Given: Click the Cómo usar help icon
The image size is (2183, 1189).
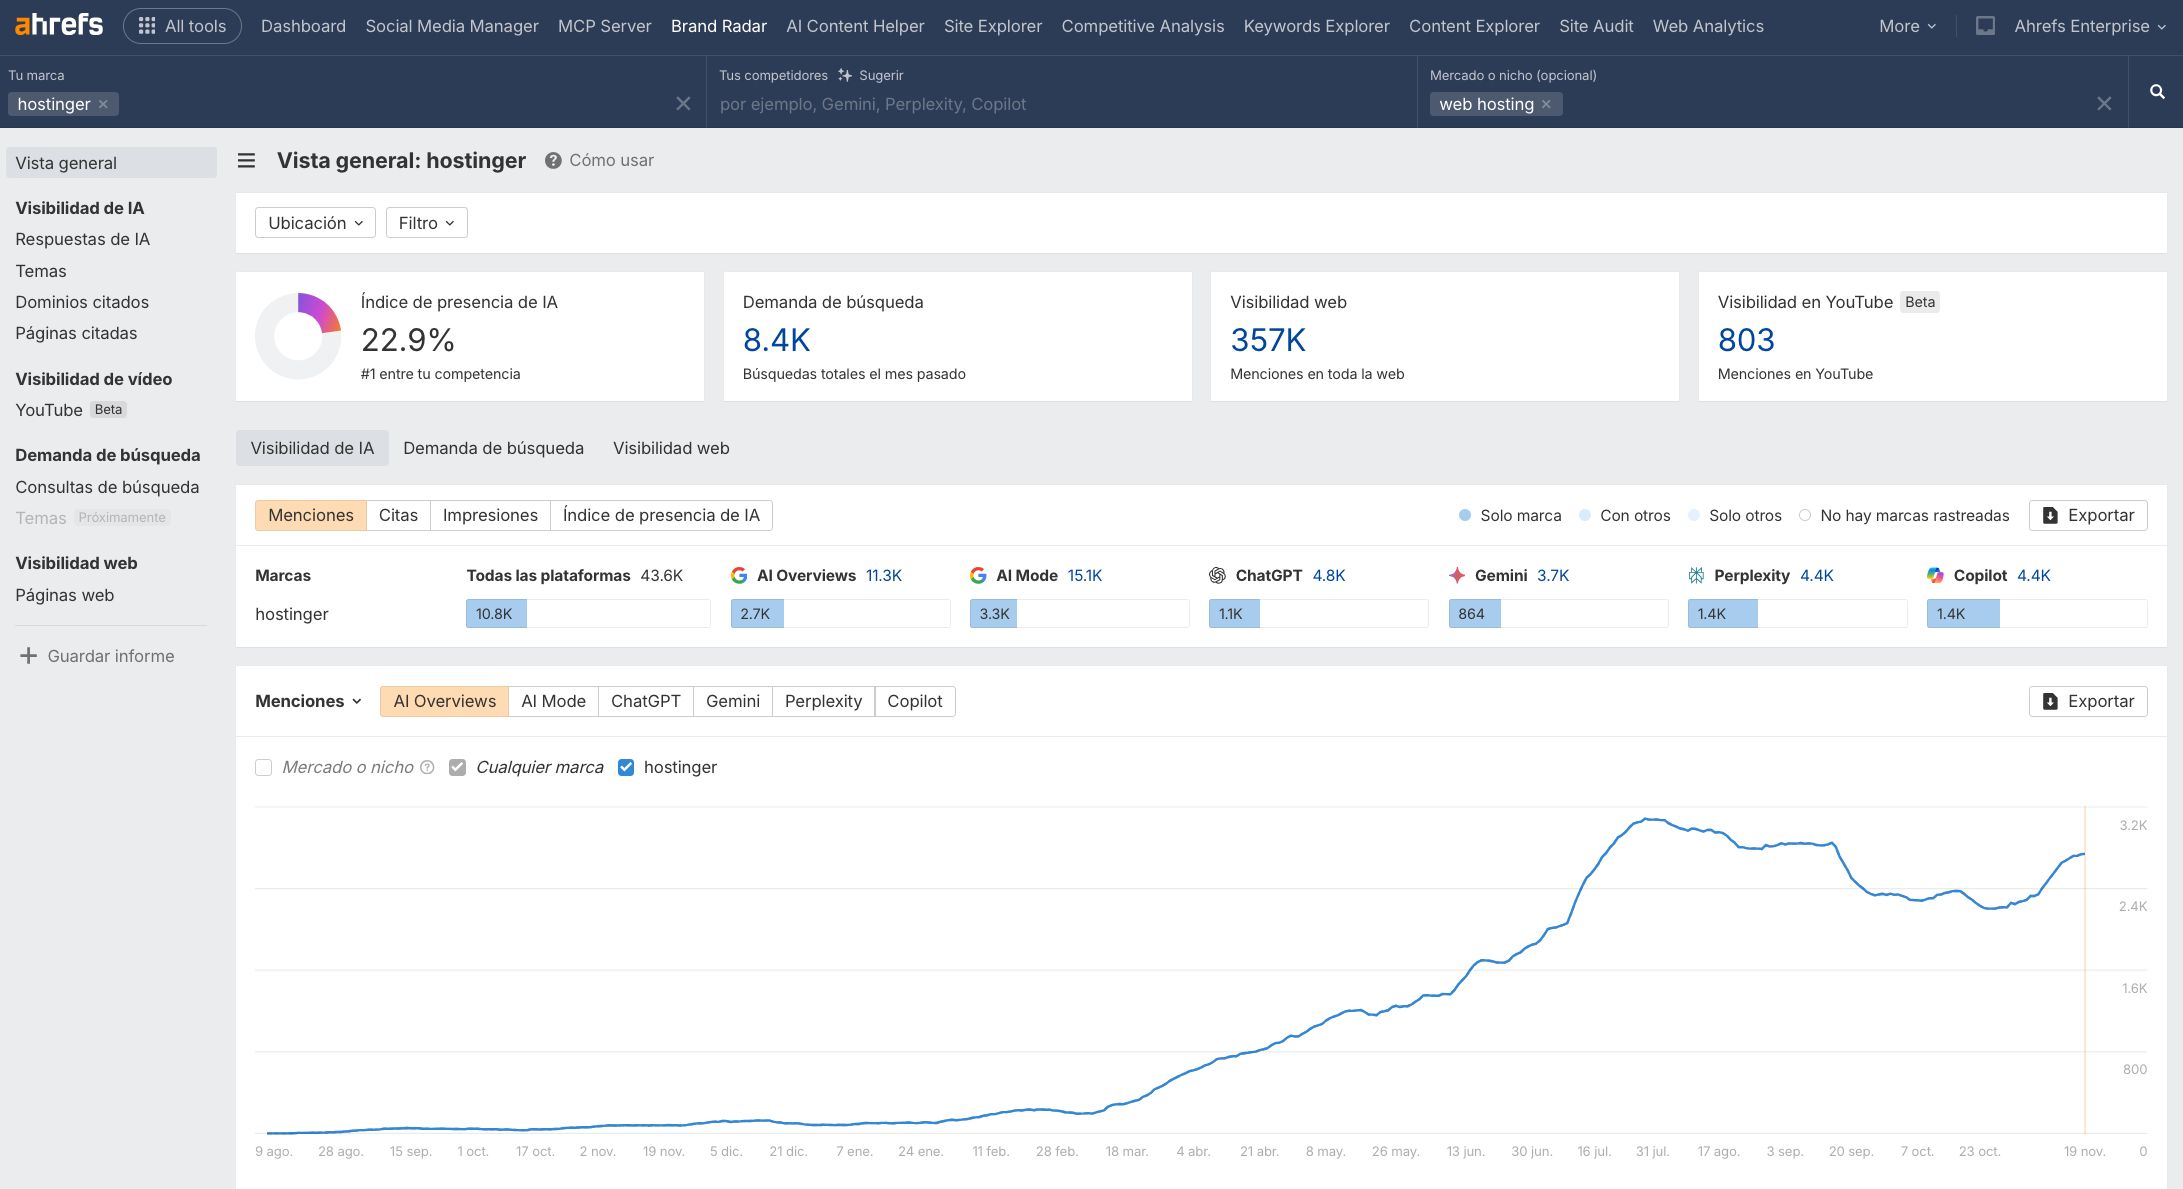Looking at the screenshot, I should point(552,161).
